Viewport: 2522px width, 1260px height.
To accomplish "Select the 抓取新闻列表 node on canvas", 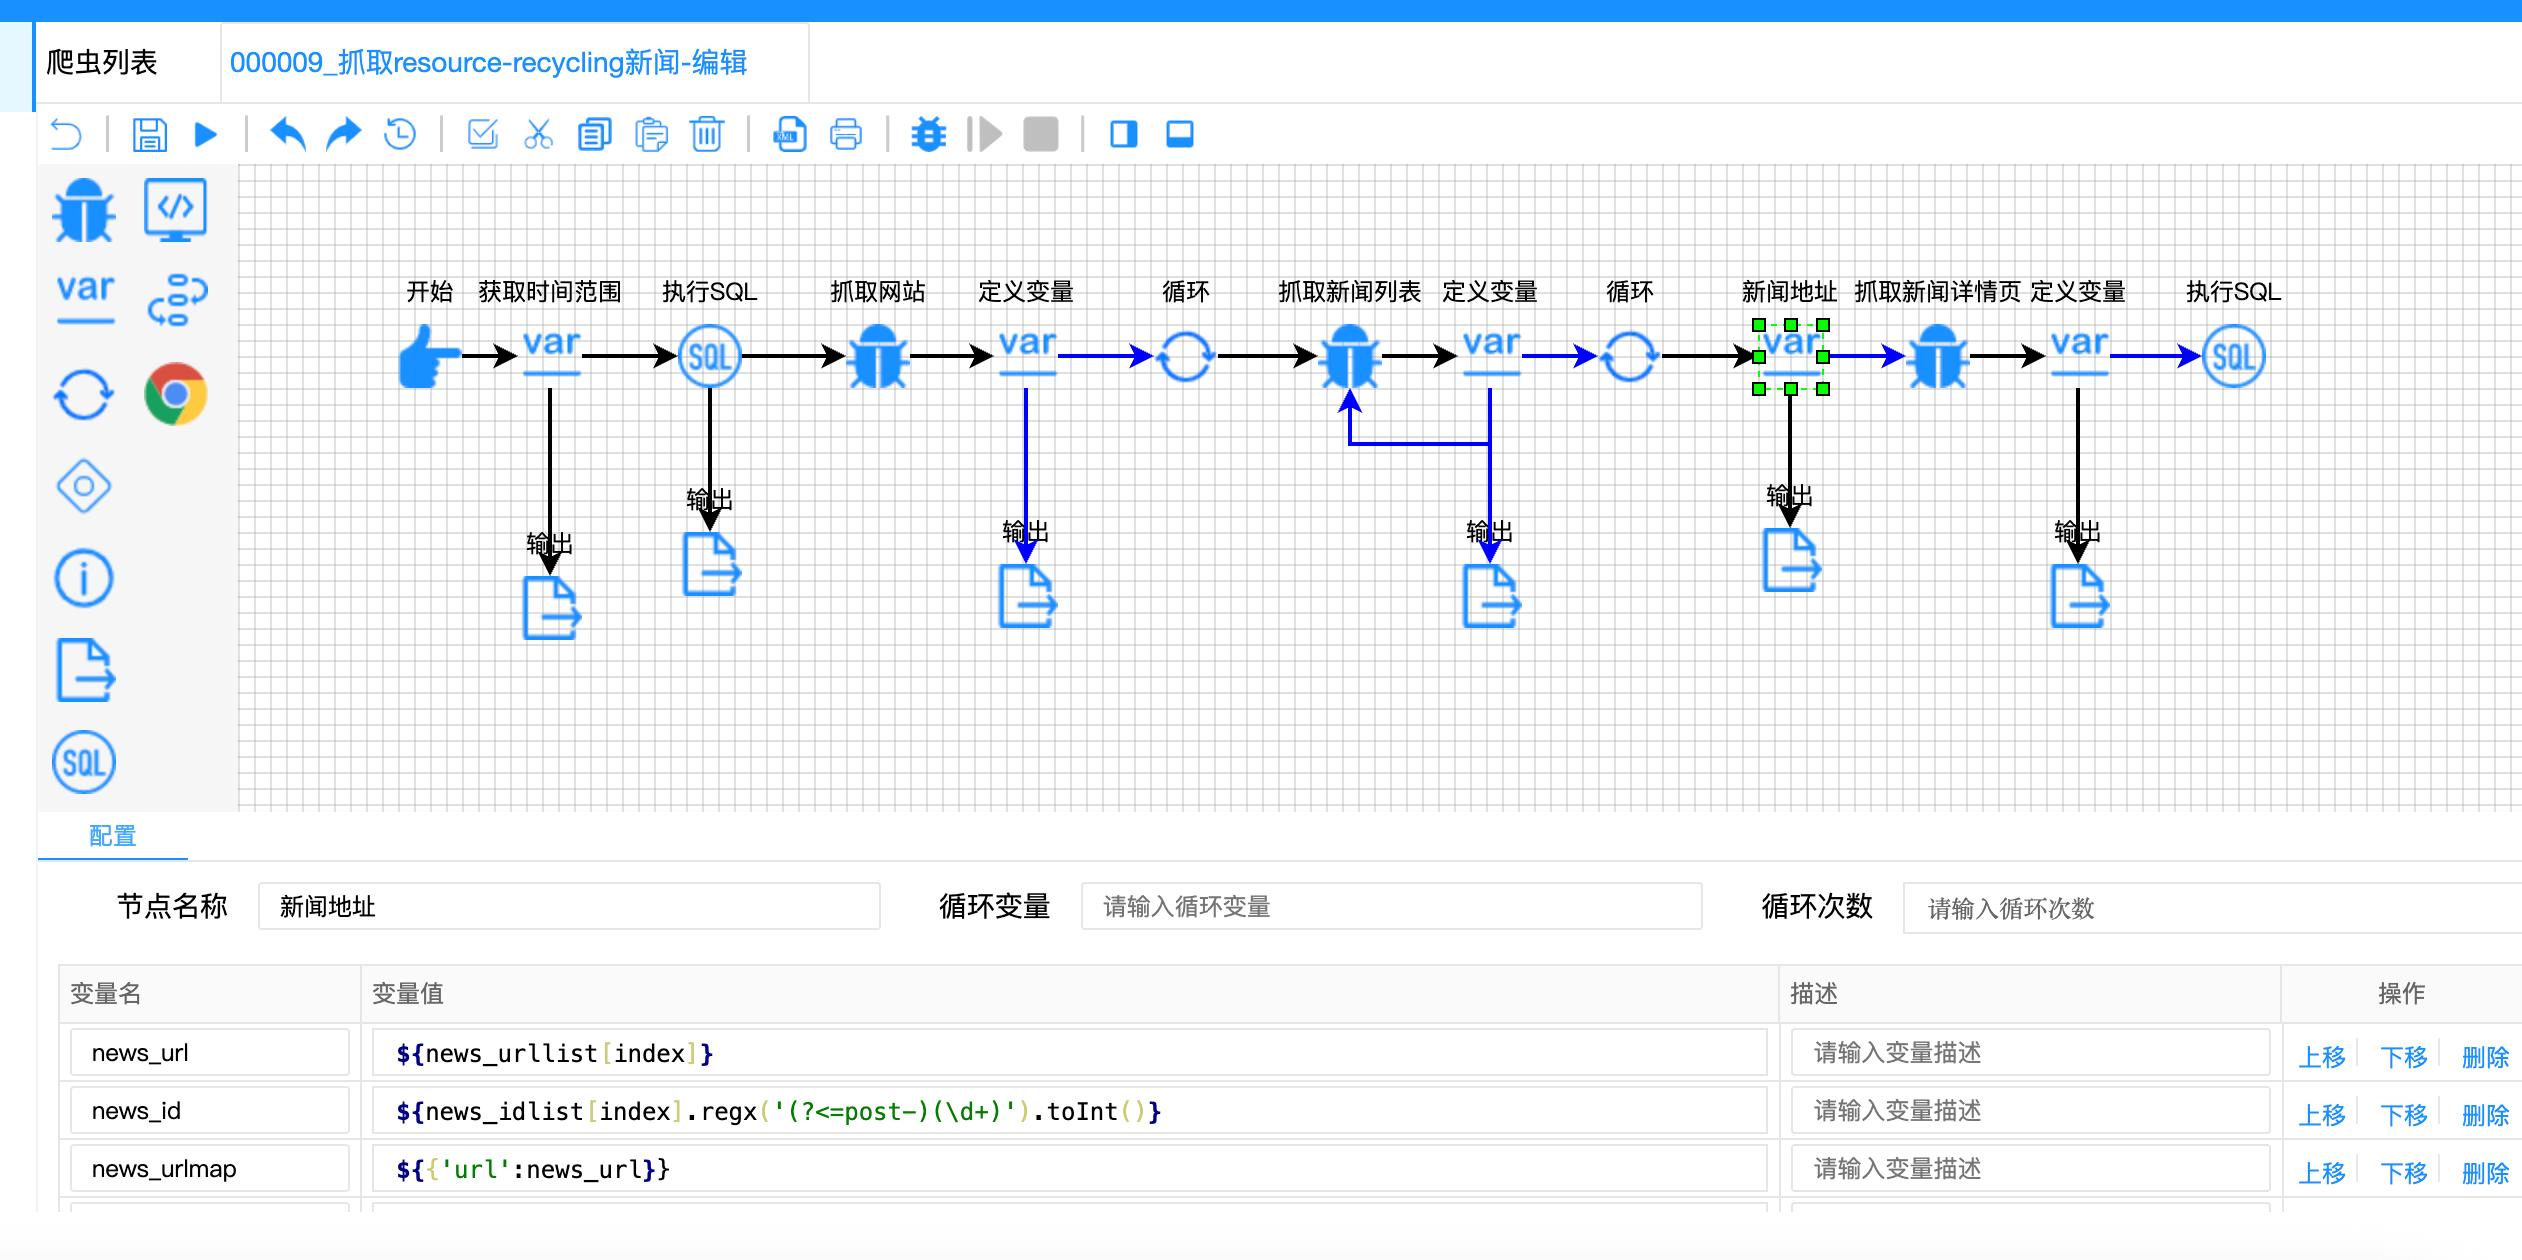I will point(1349,357).
